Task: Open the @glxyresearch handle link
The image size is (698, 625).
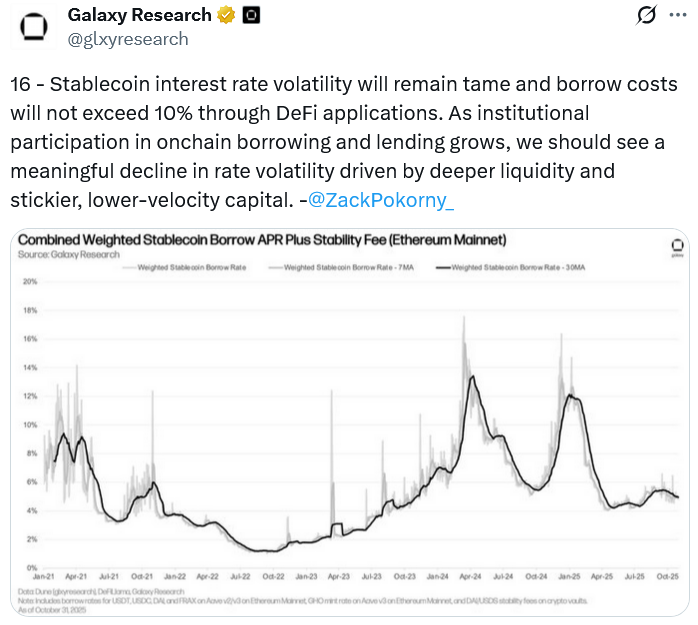Action: point(127,39)
